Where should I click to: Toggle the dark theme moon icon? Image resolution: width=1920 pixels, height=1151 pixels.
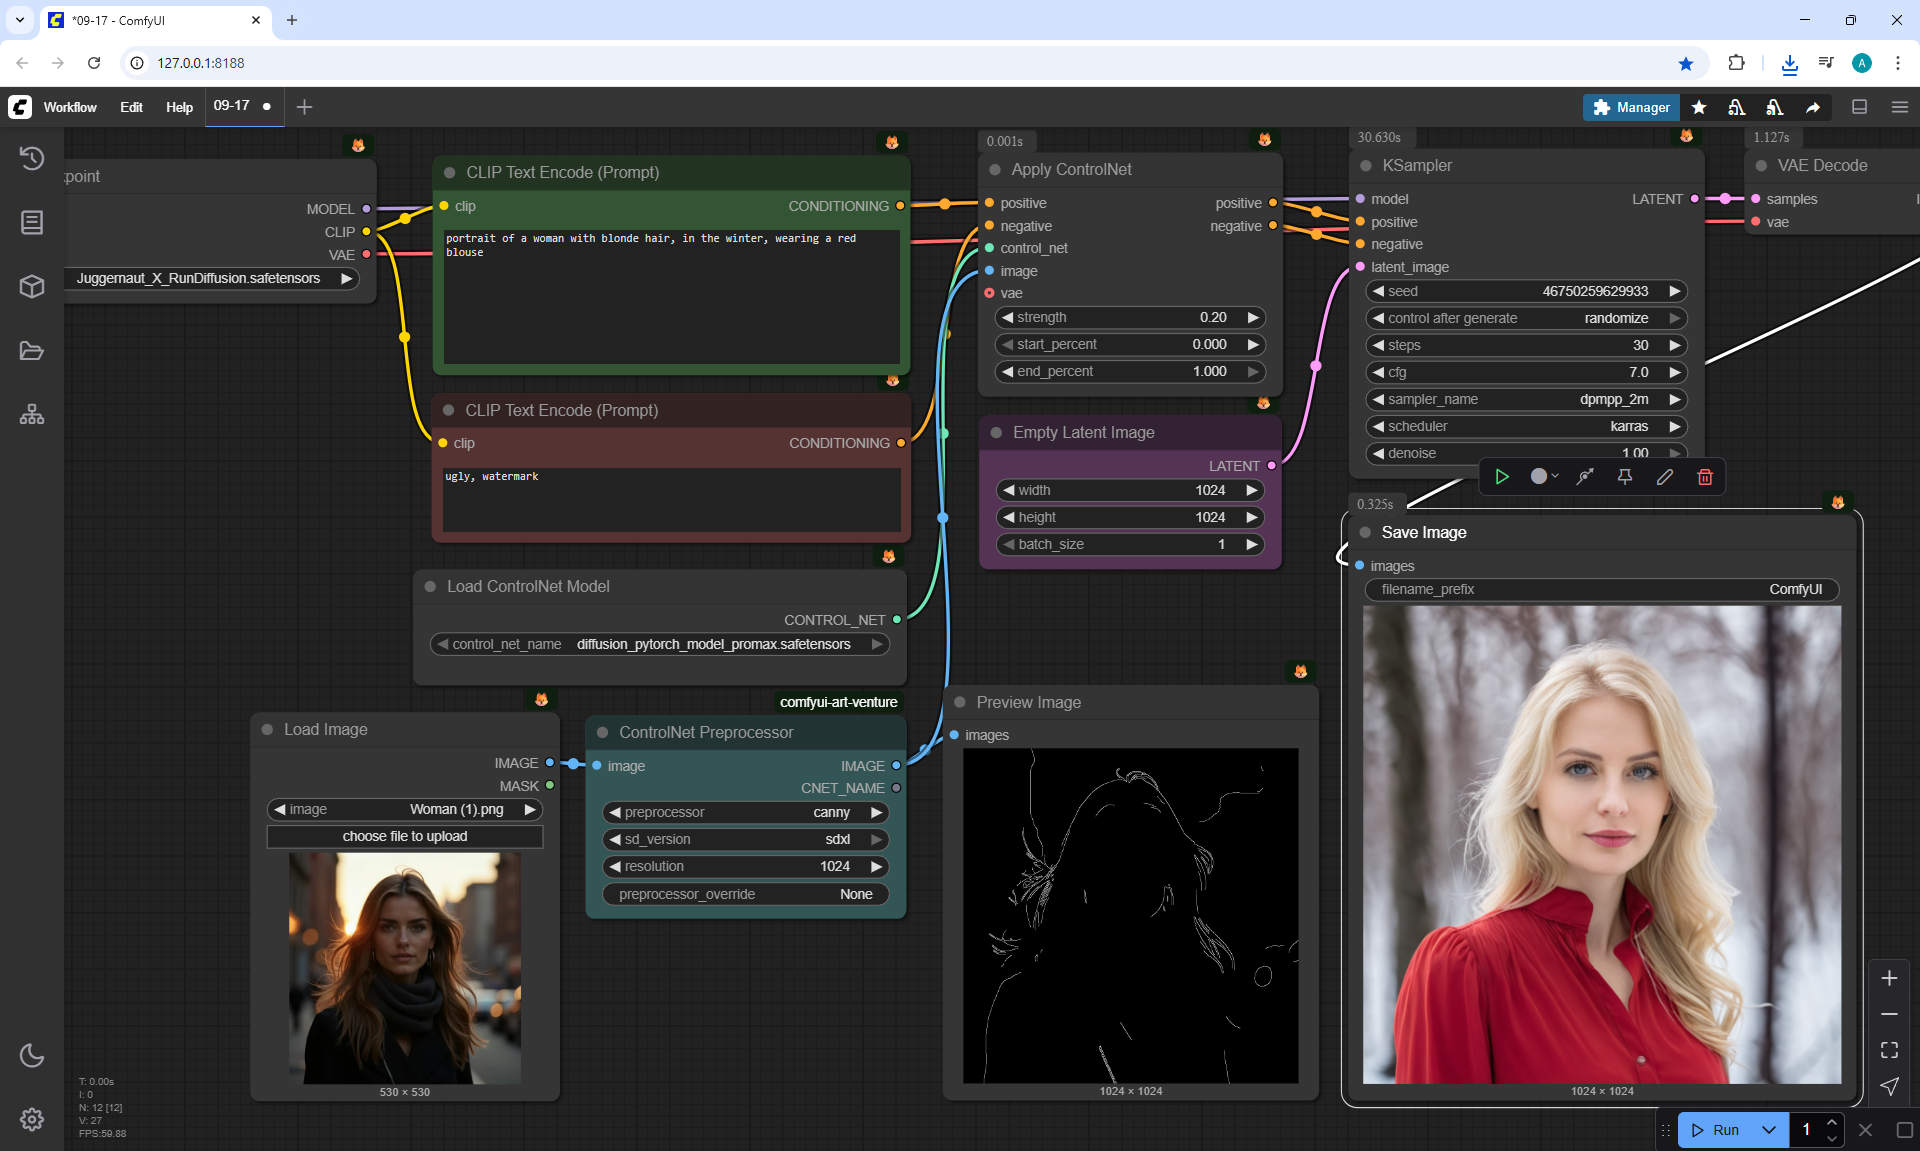coord(32,1055)
